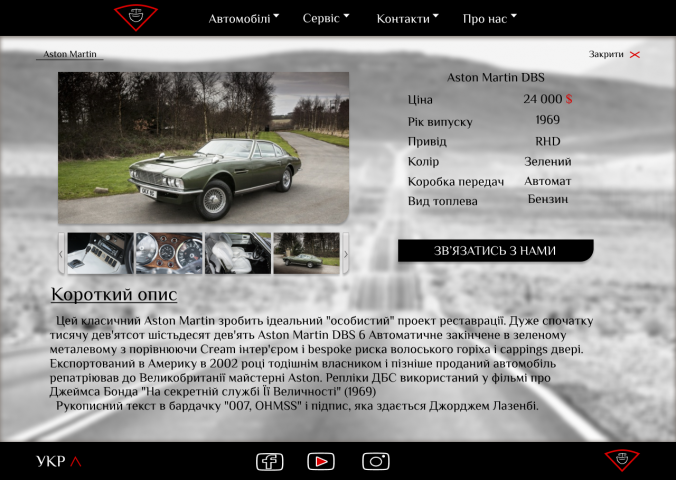Go to Aston Martin breadcrumb link

(x=70, y=54)
